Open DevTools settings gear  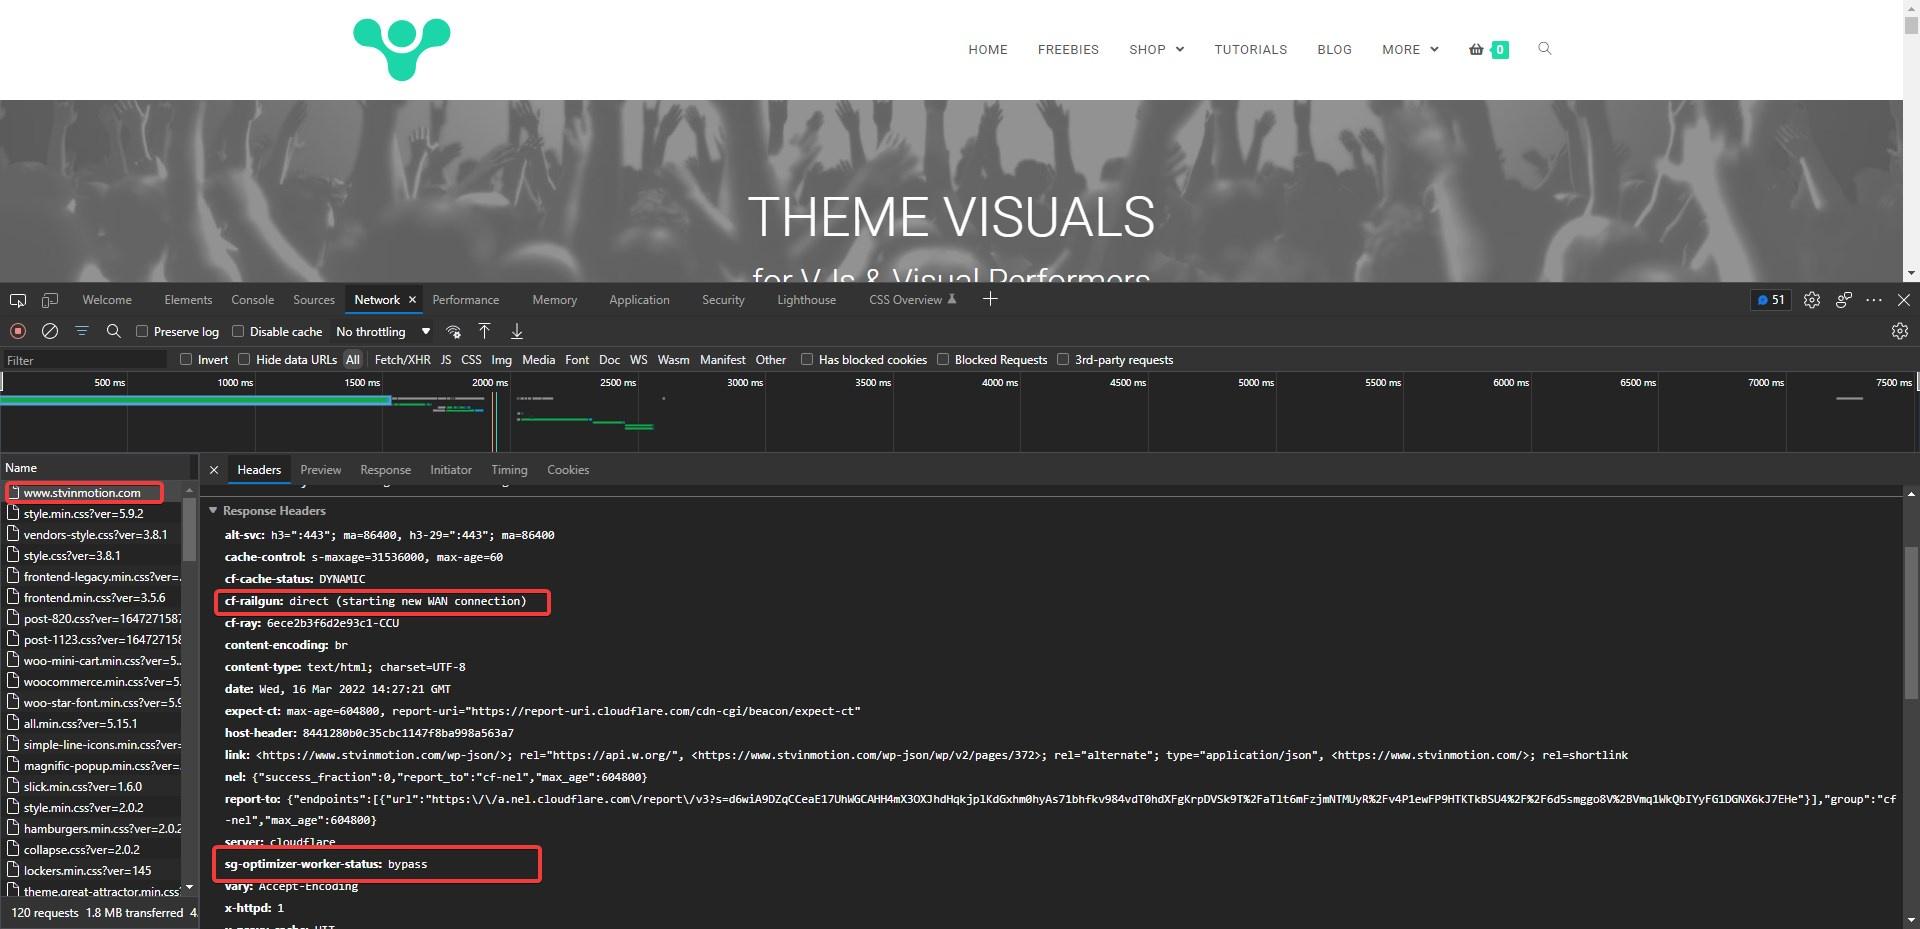(x=1811, y=300)
